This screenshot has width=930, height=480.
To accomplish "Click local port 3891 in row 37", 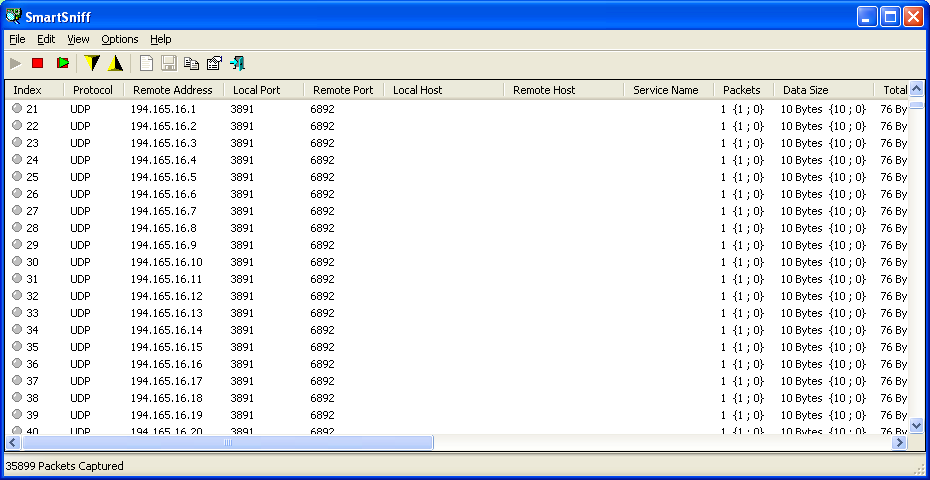I will (x=242, y=381).
